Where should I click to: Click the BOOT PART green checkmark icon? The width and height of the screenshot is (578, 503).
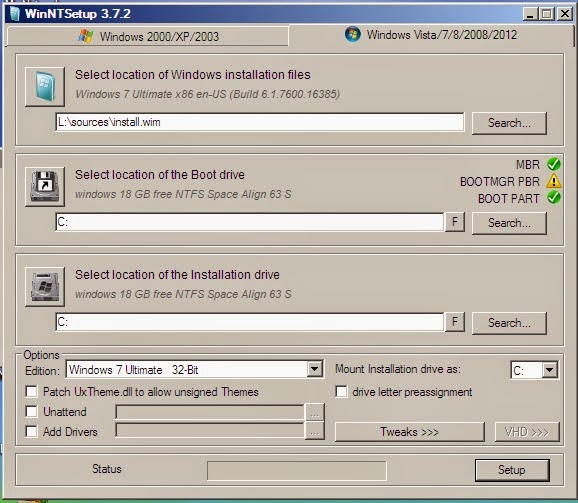(554, 198)
